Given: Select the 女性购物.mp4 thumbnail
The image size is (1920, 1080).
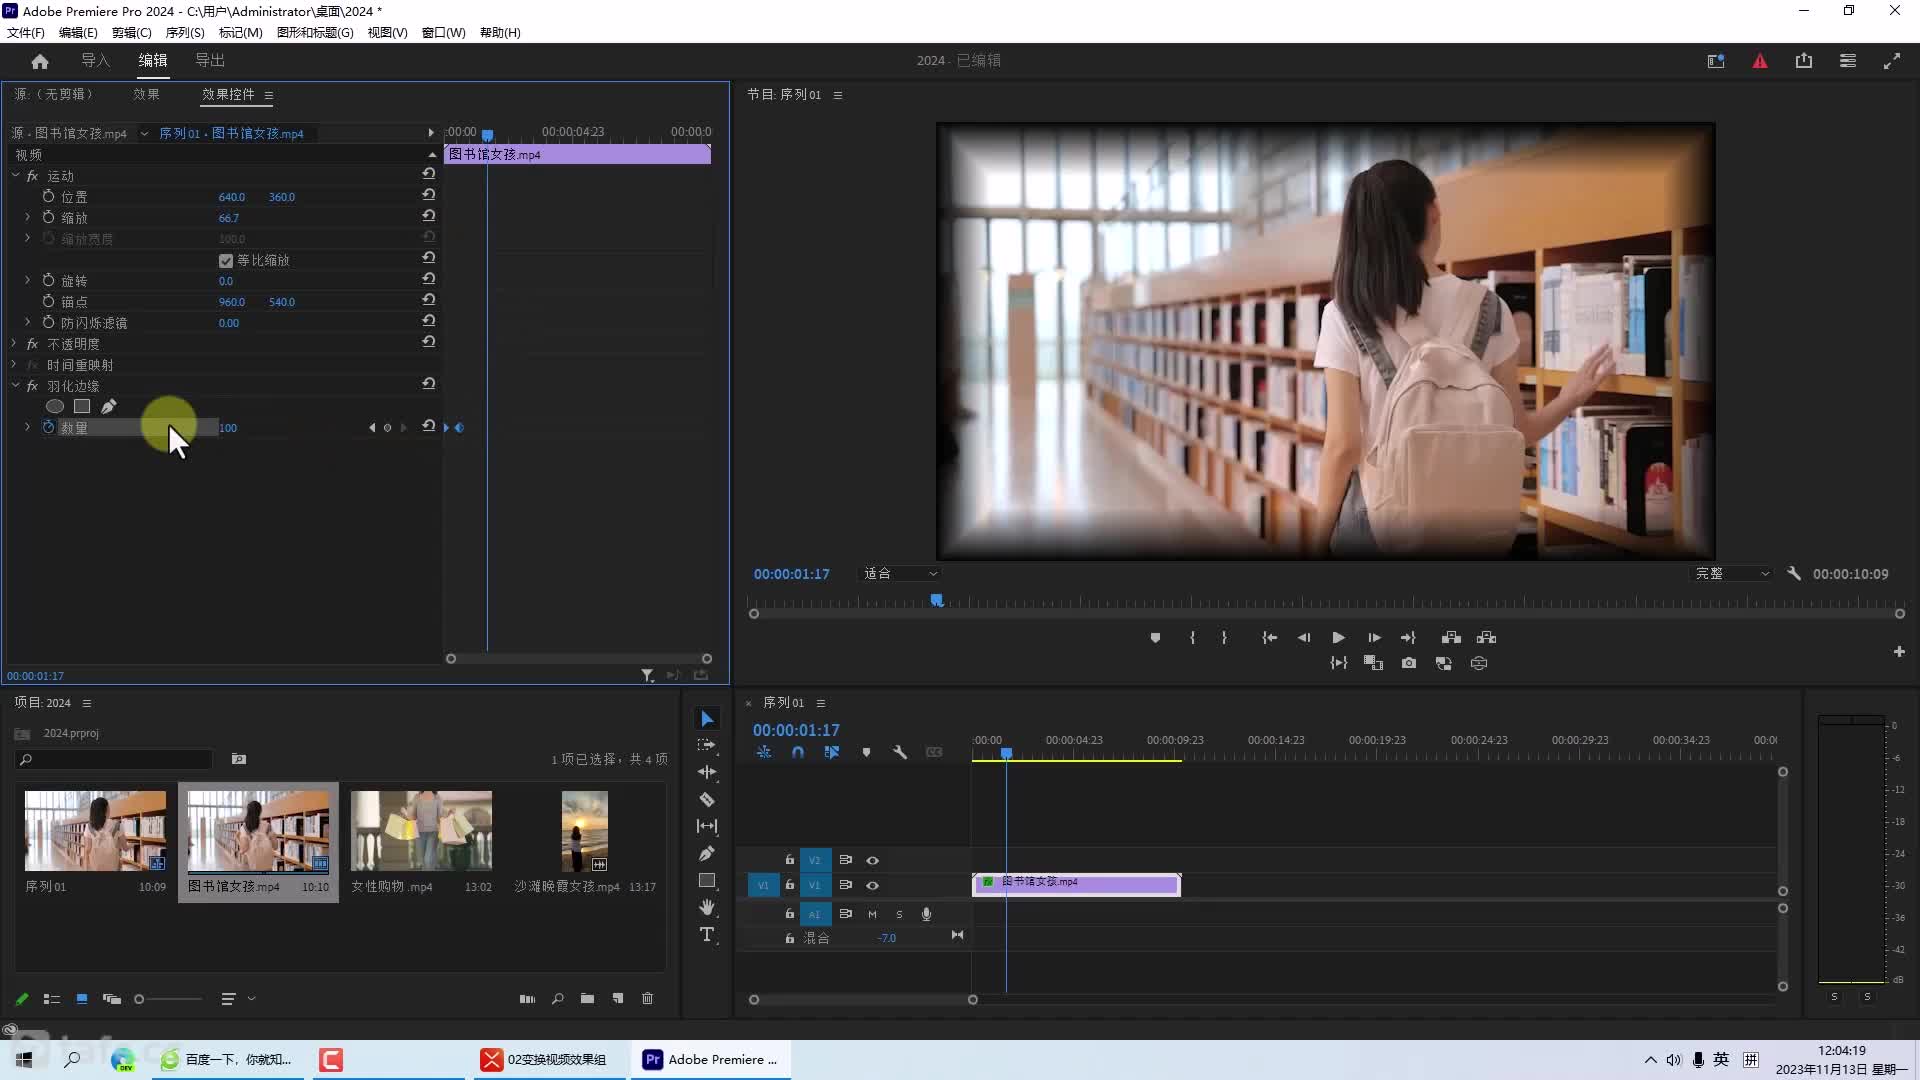Looking at the screenshot, I should point(421,831).
